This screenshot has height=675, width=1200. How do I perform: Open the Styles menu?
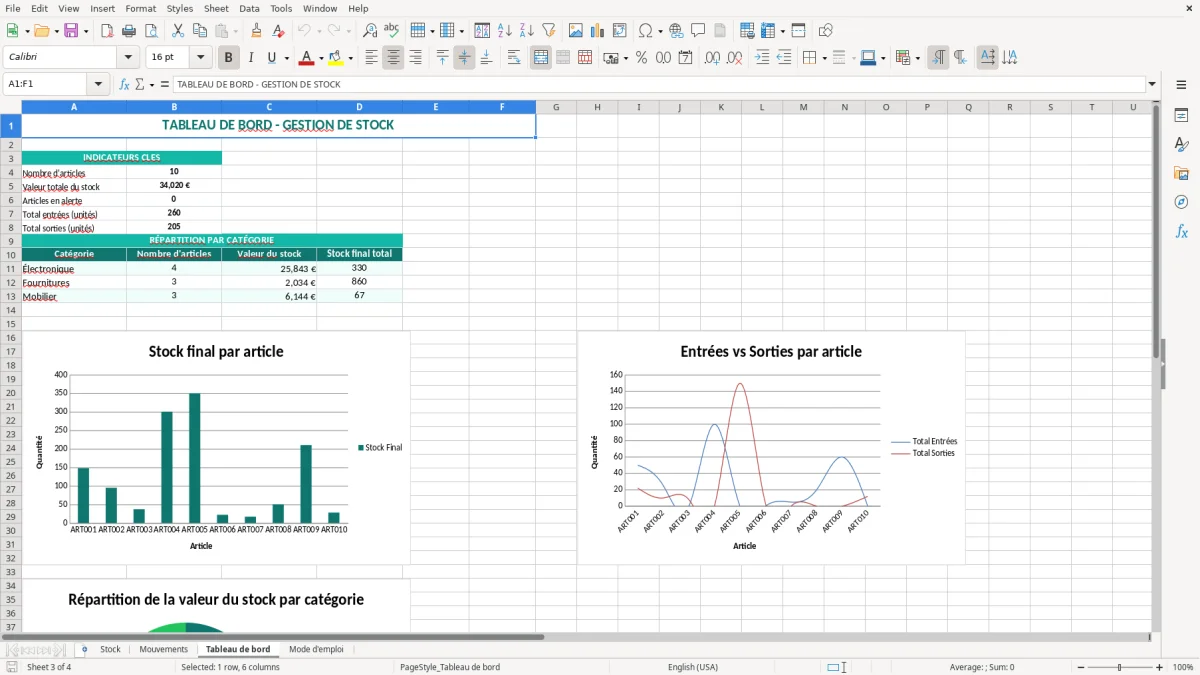[180, 8]
